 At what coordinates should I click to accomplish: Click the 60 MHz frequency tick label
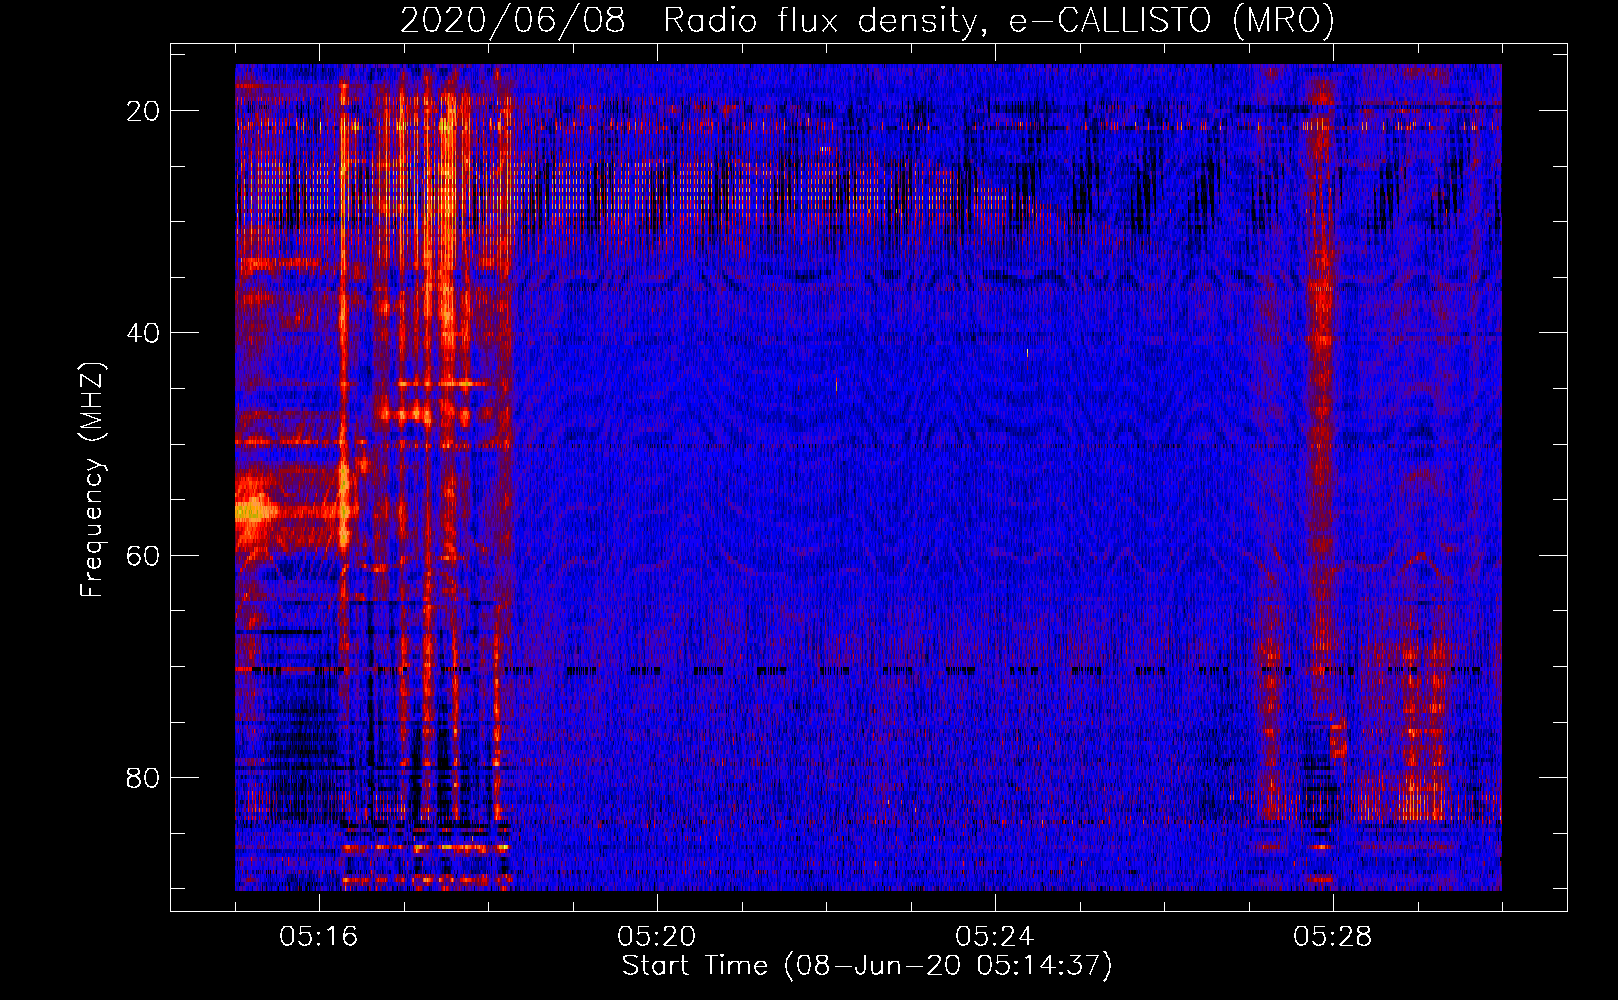(x=143, y=555)
